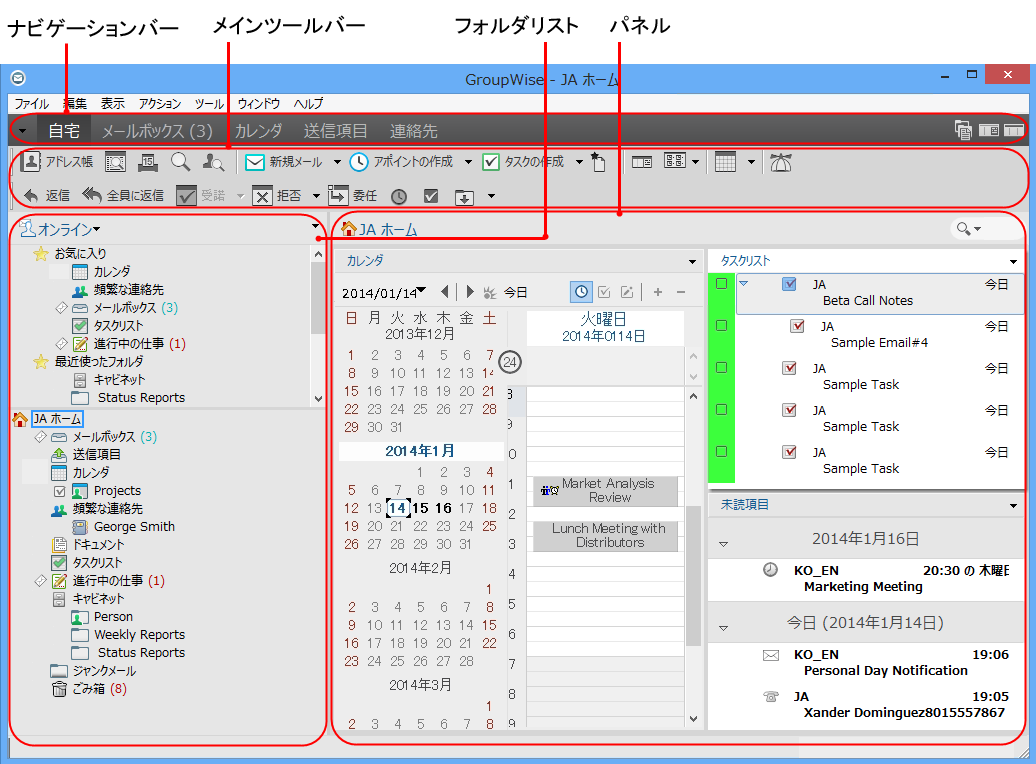
Task: Click the clock icon after 委任
Action: (398, 196)
